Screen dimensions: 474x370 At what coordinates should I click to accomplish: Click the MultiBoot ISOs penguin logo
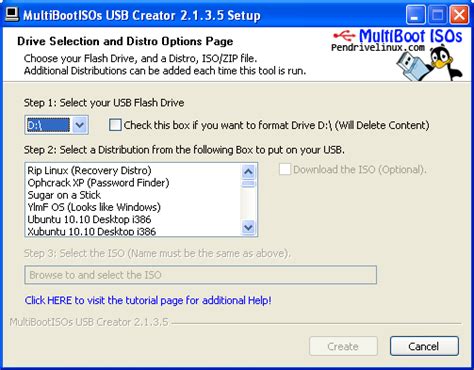(x=430, y=63)
